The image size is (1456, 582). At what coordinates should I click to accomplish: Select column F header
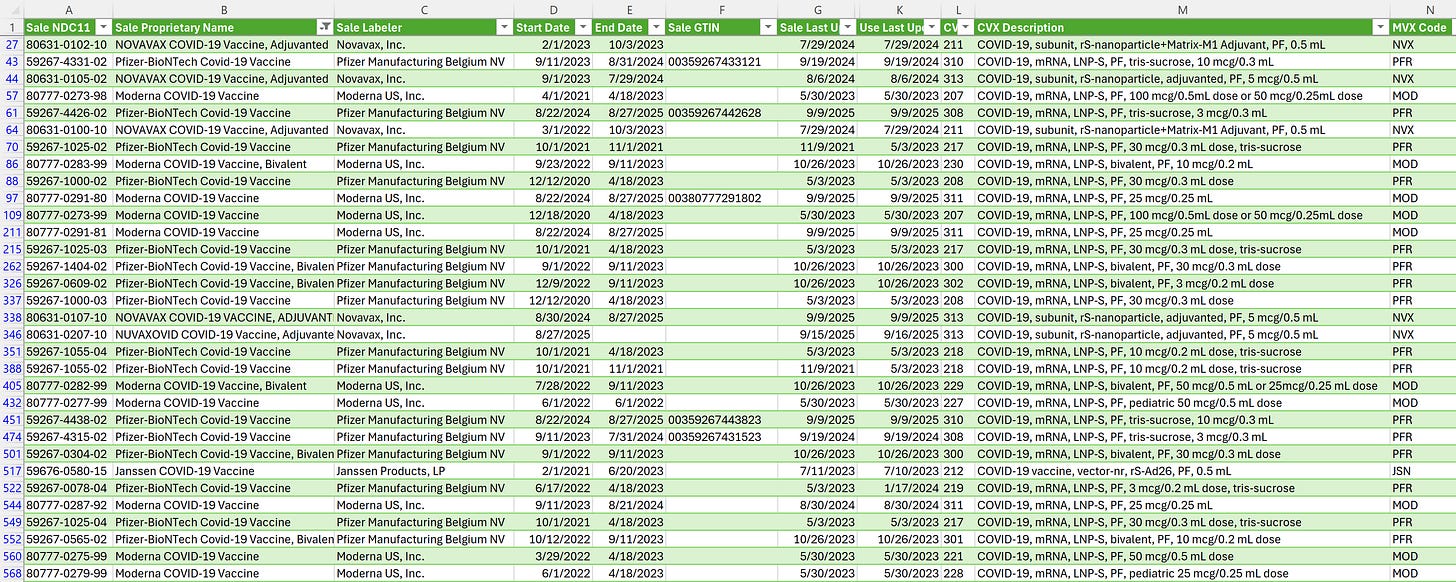tap(721, 9)
